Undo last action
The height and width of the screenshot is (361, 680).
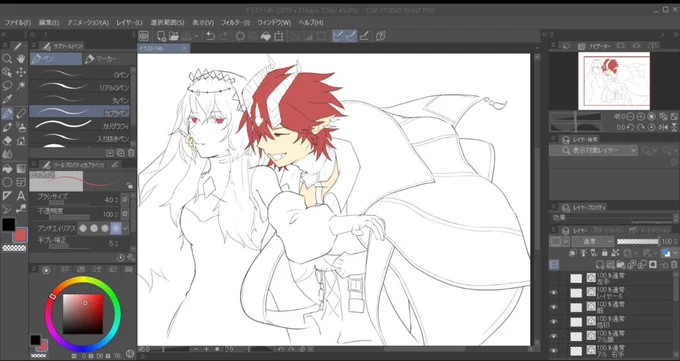[210, 36]
